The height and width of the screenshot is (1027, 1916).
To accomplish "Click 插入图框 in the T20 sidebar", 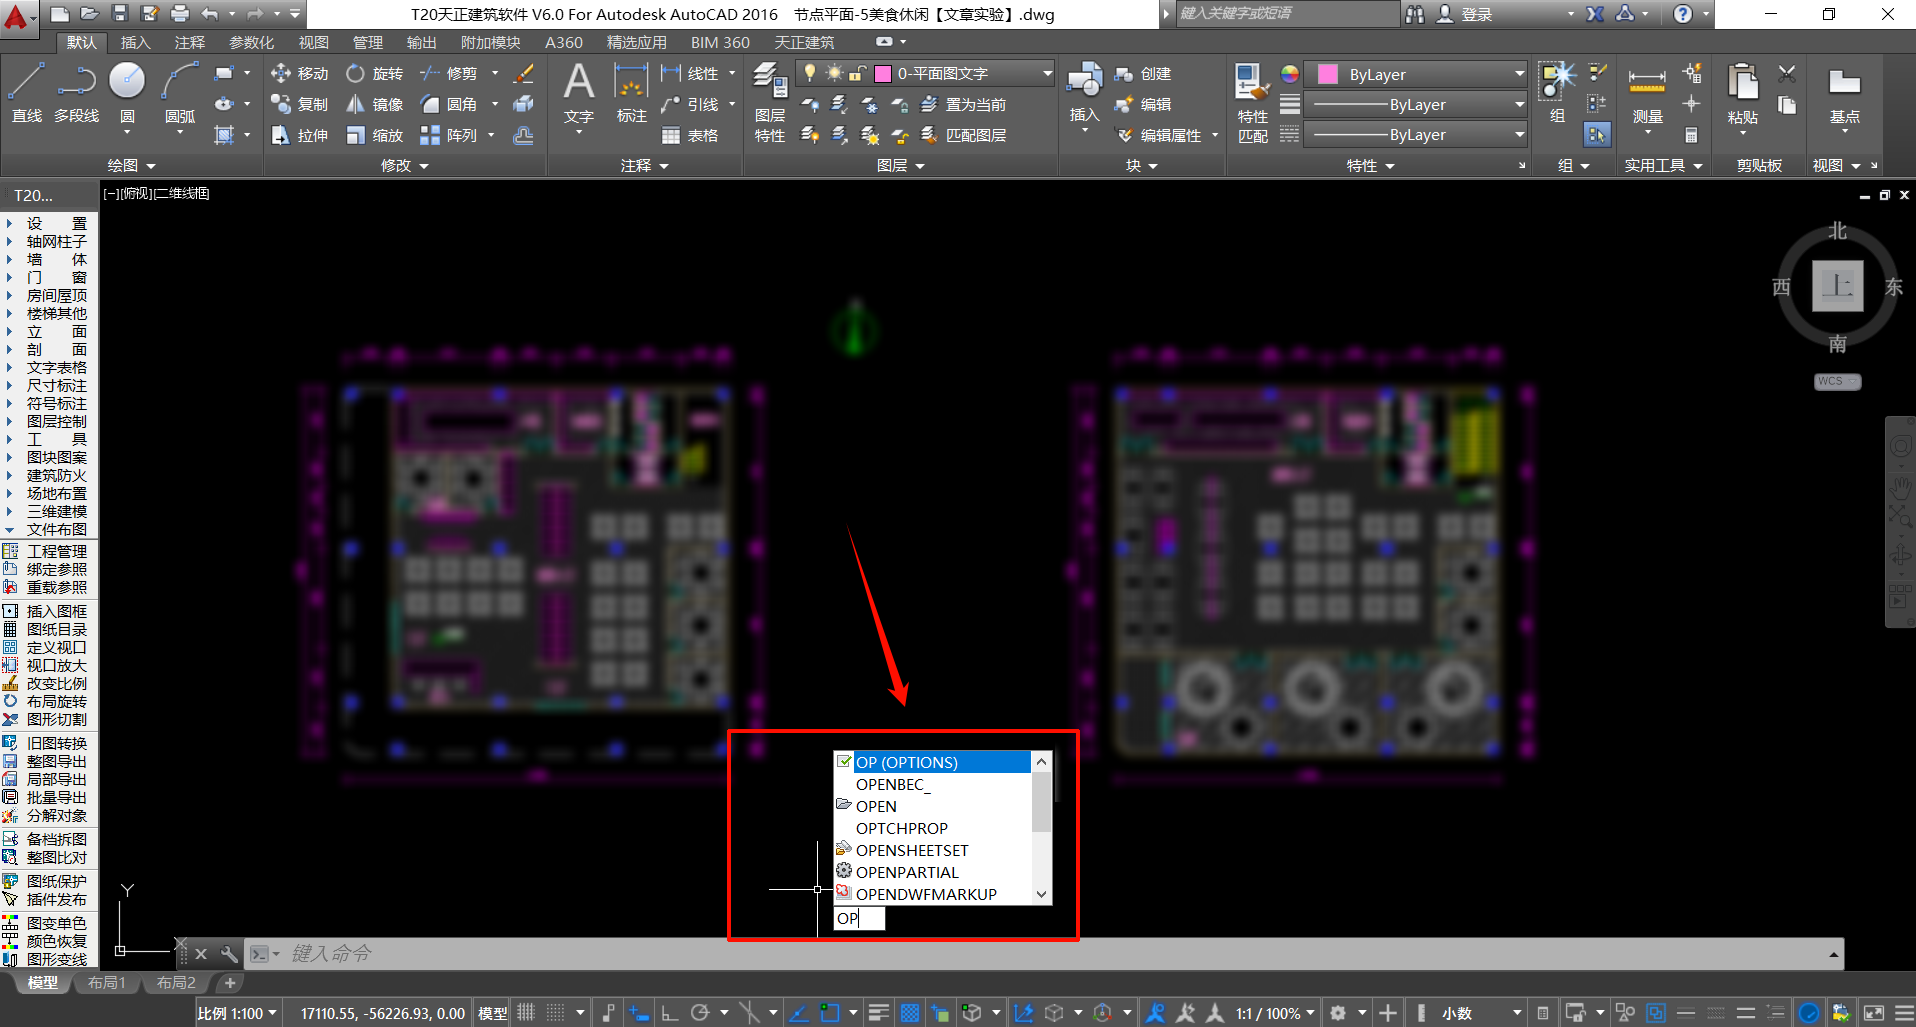I will (56, 611).
